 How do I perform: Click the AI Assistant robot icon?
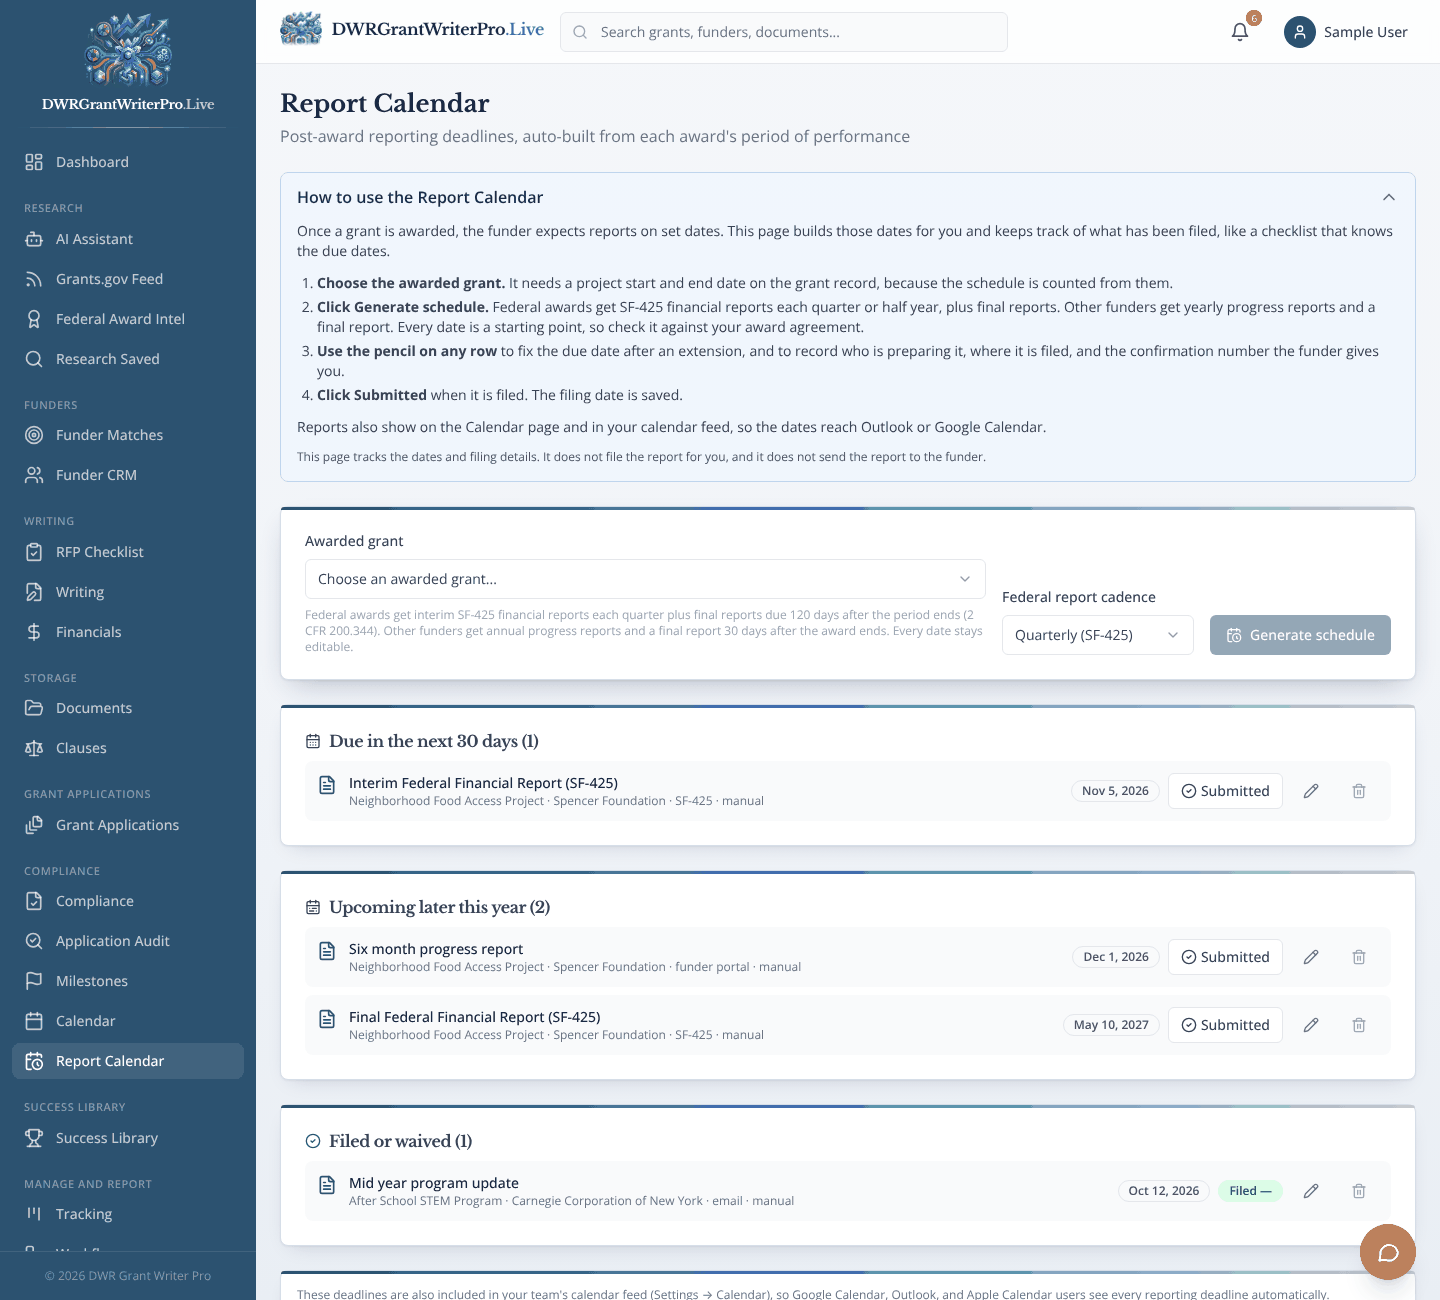(x=34, y=239)
